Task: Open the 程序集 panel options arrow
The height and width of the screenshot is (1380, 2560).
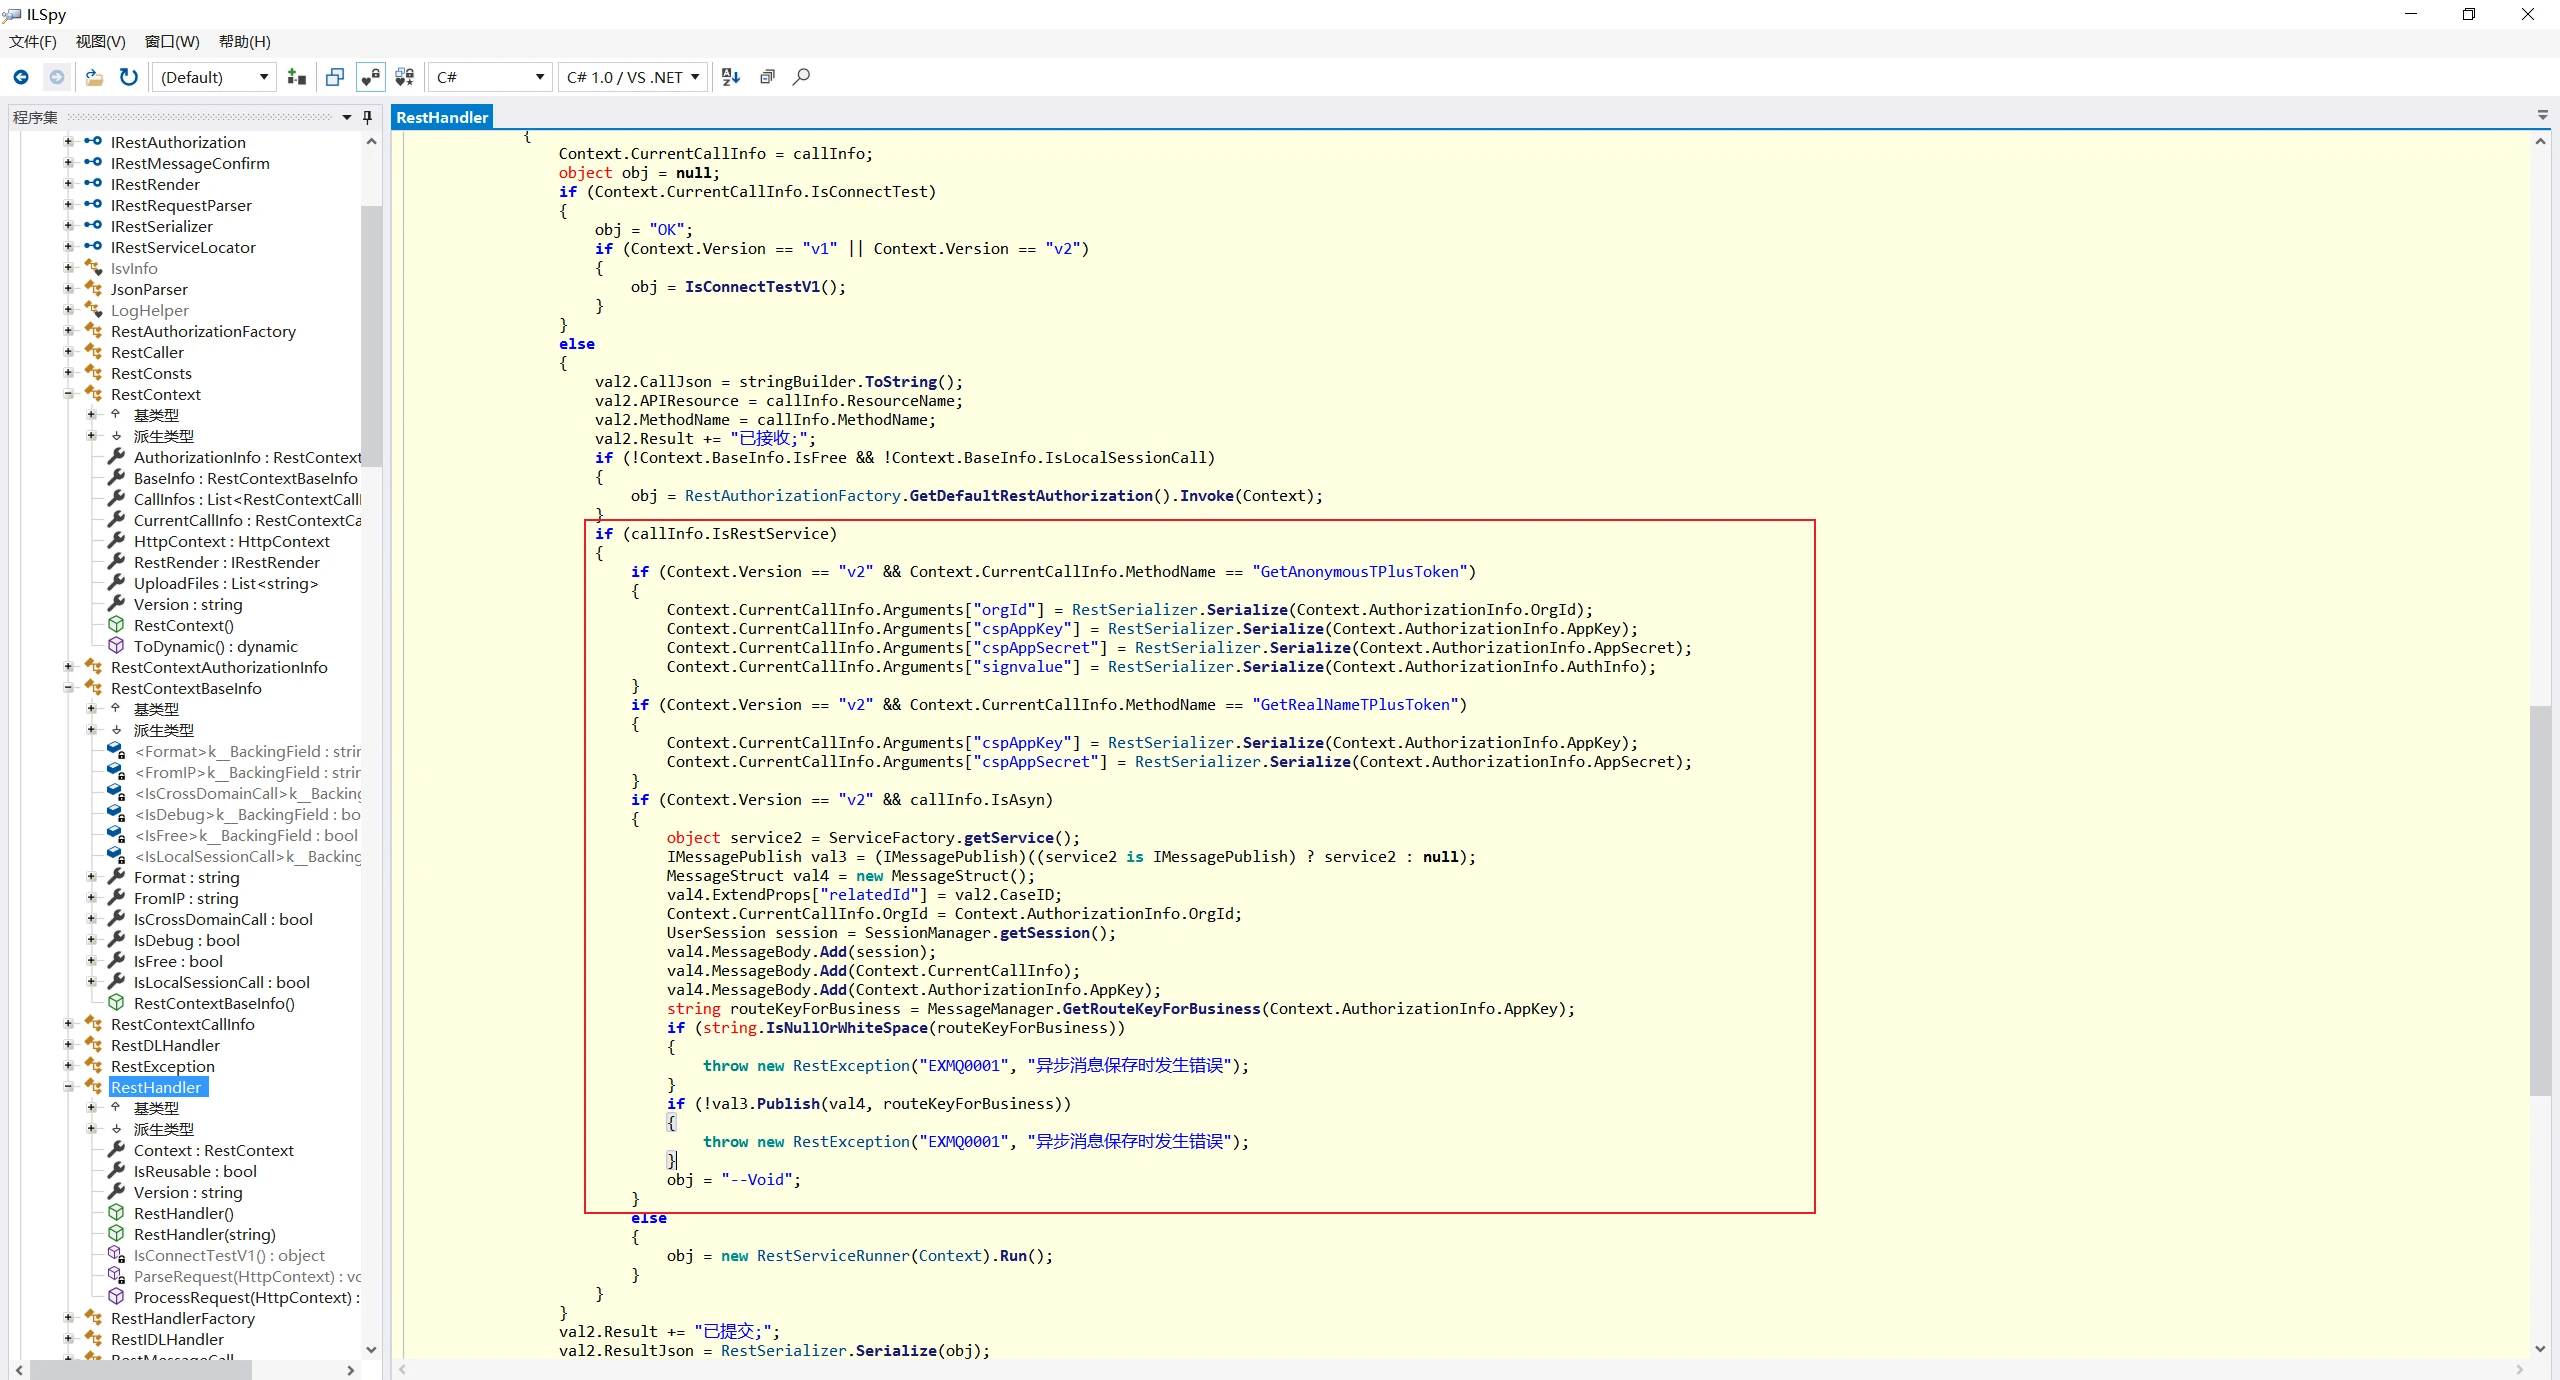Action: click(347, 117)
